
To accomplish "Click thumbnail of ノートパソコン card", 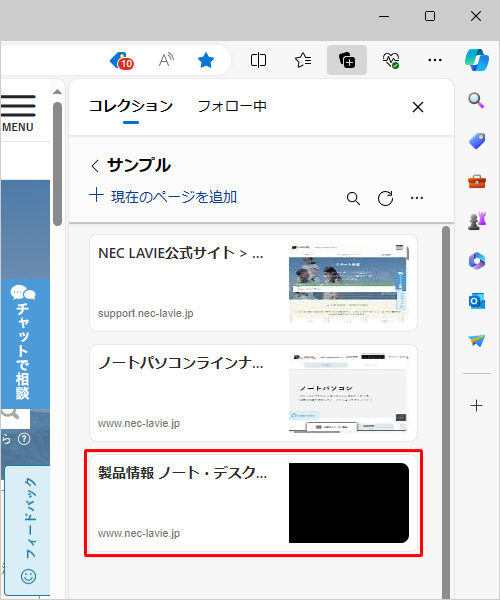I will coord(349,393).
